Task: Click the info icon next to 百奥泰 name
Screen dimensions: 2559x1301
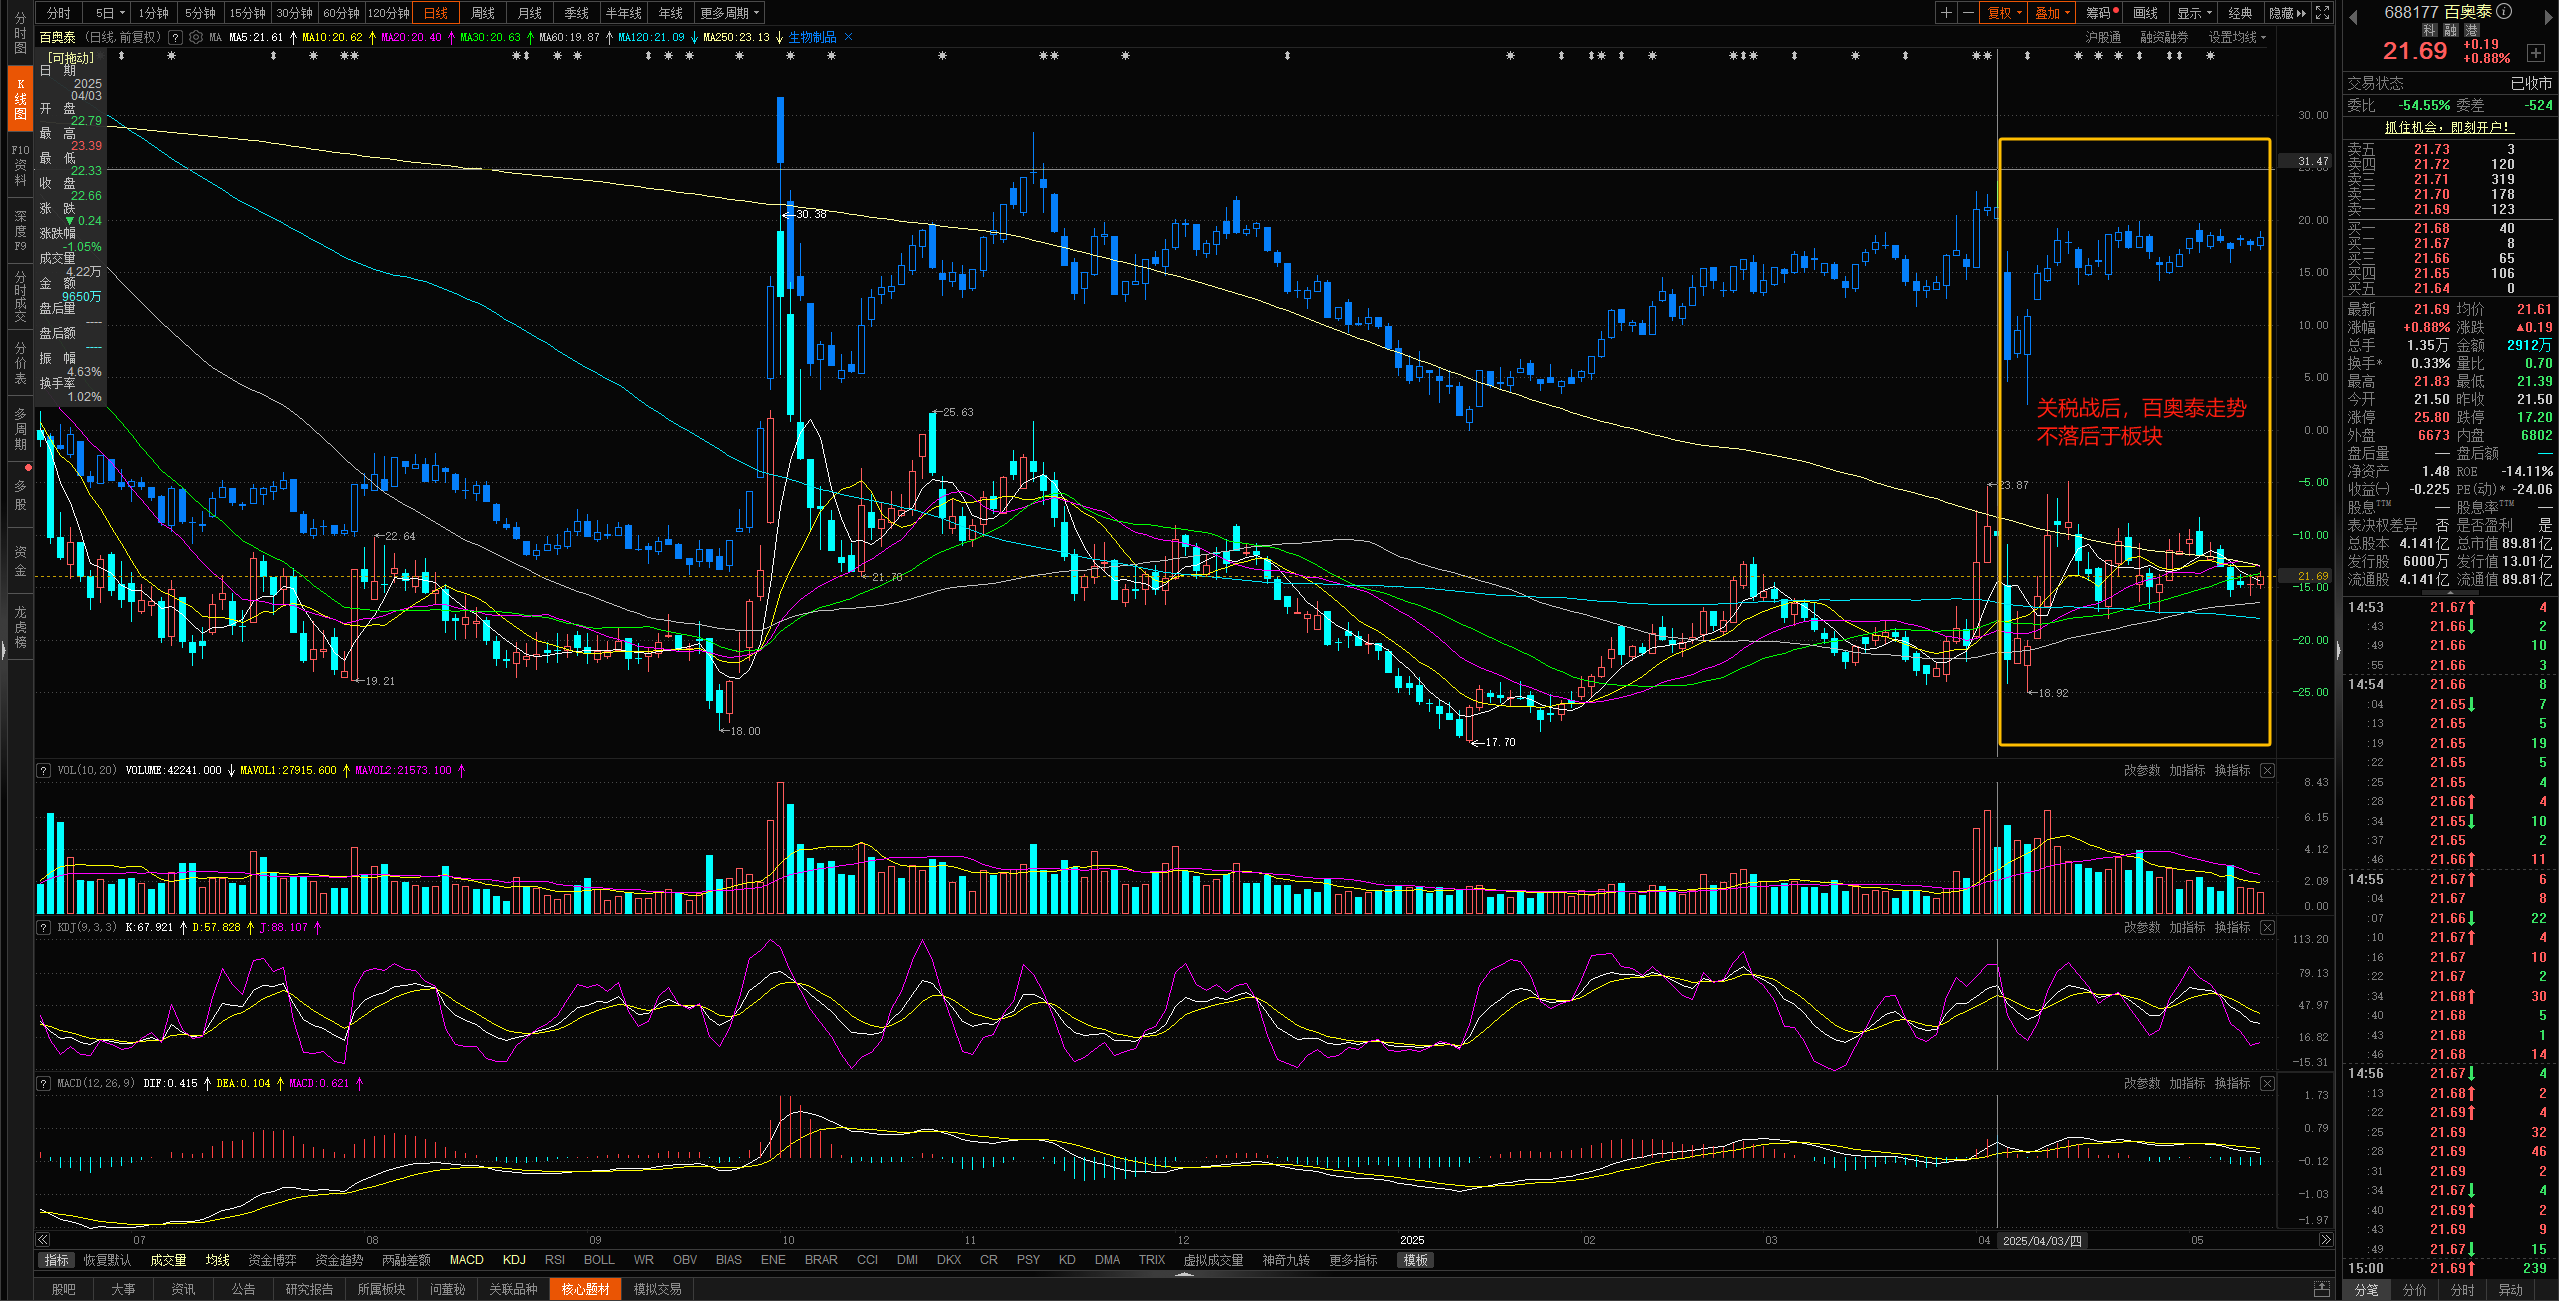Action: 2504,12
